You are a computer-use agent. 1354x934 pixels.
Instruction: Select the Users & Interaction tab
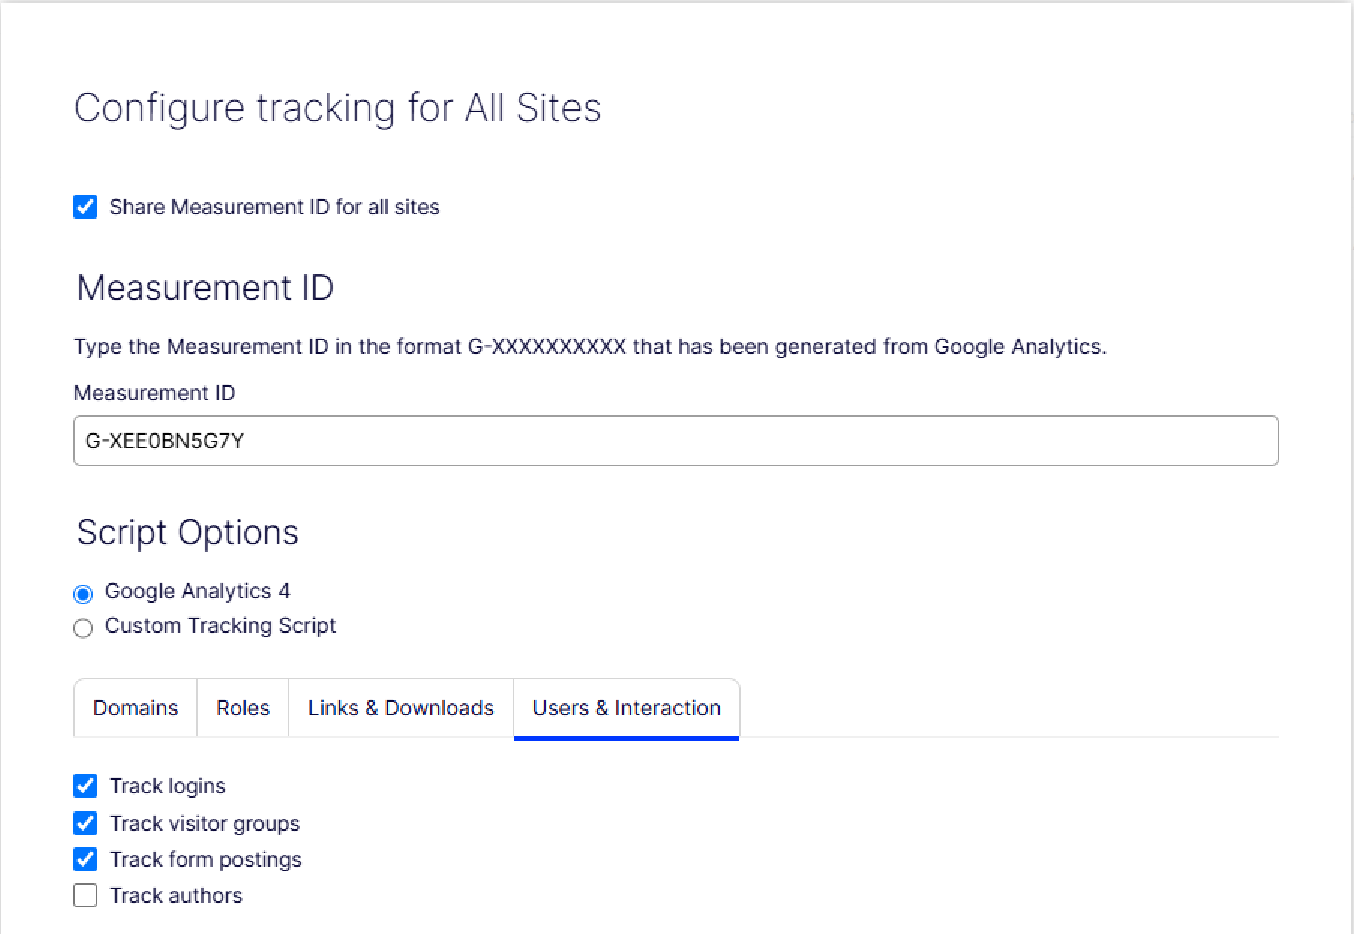pyautogui.click(x=627, y=708)
